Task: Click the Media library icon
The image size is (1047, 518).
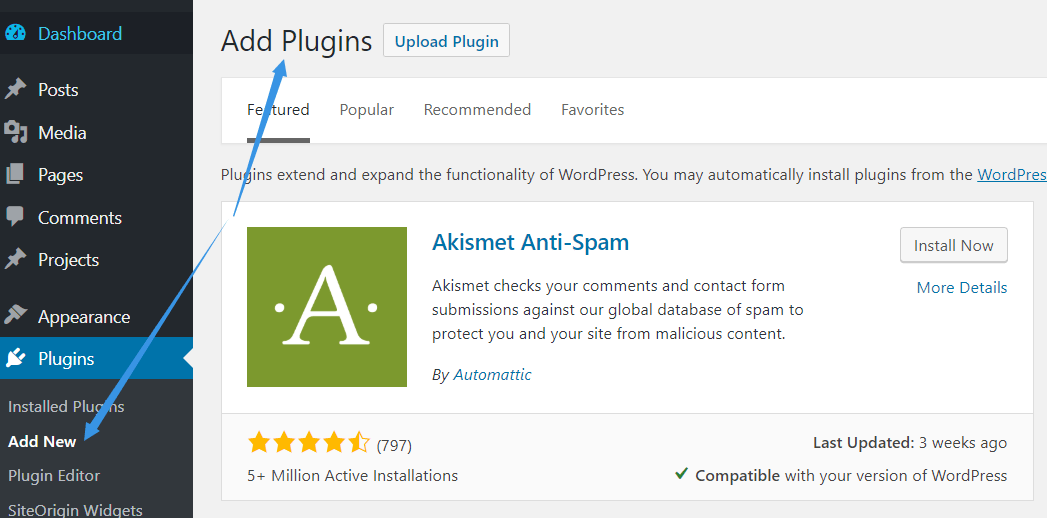Action: pos(15,132)
